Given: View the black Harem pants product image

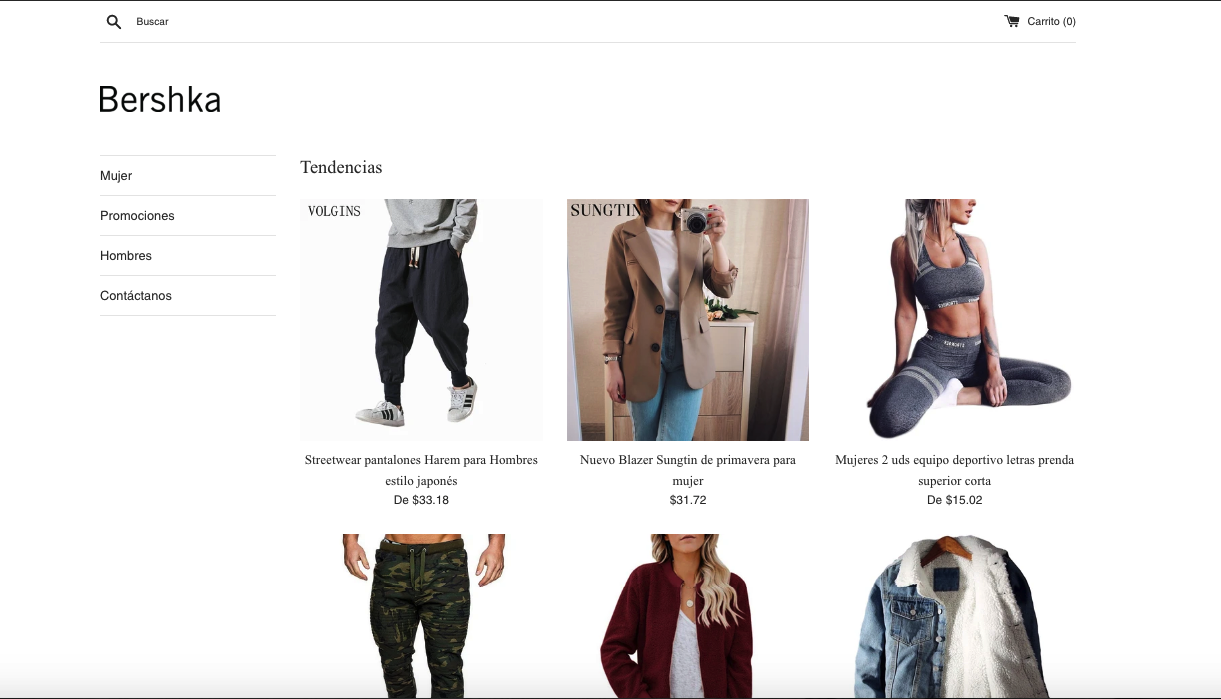Looking at the screenshot, I should point(421,320).
